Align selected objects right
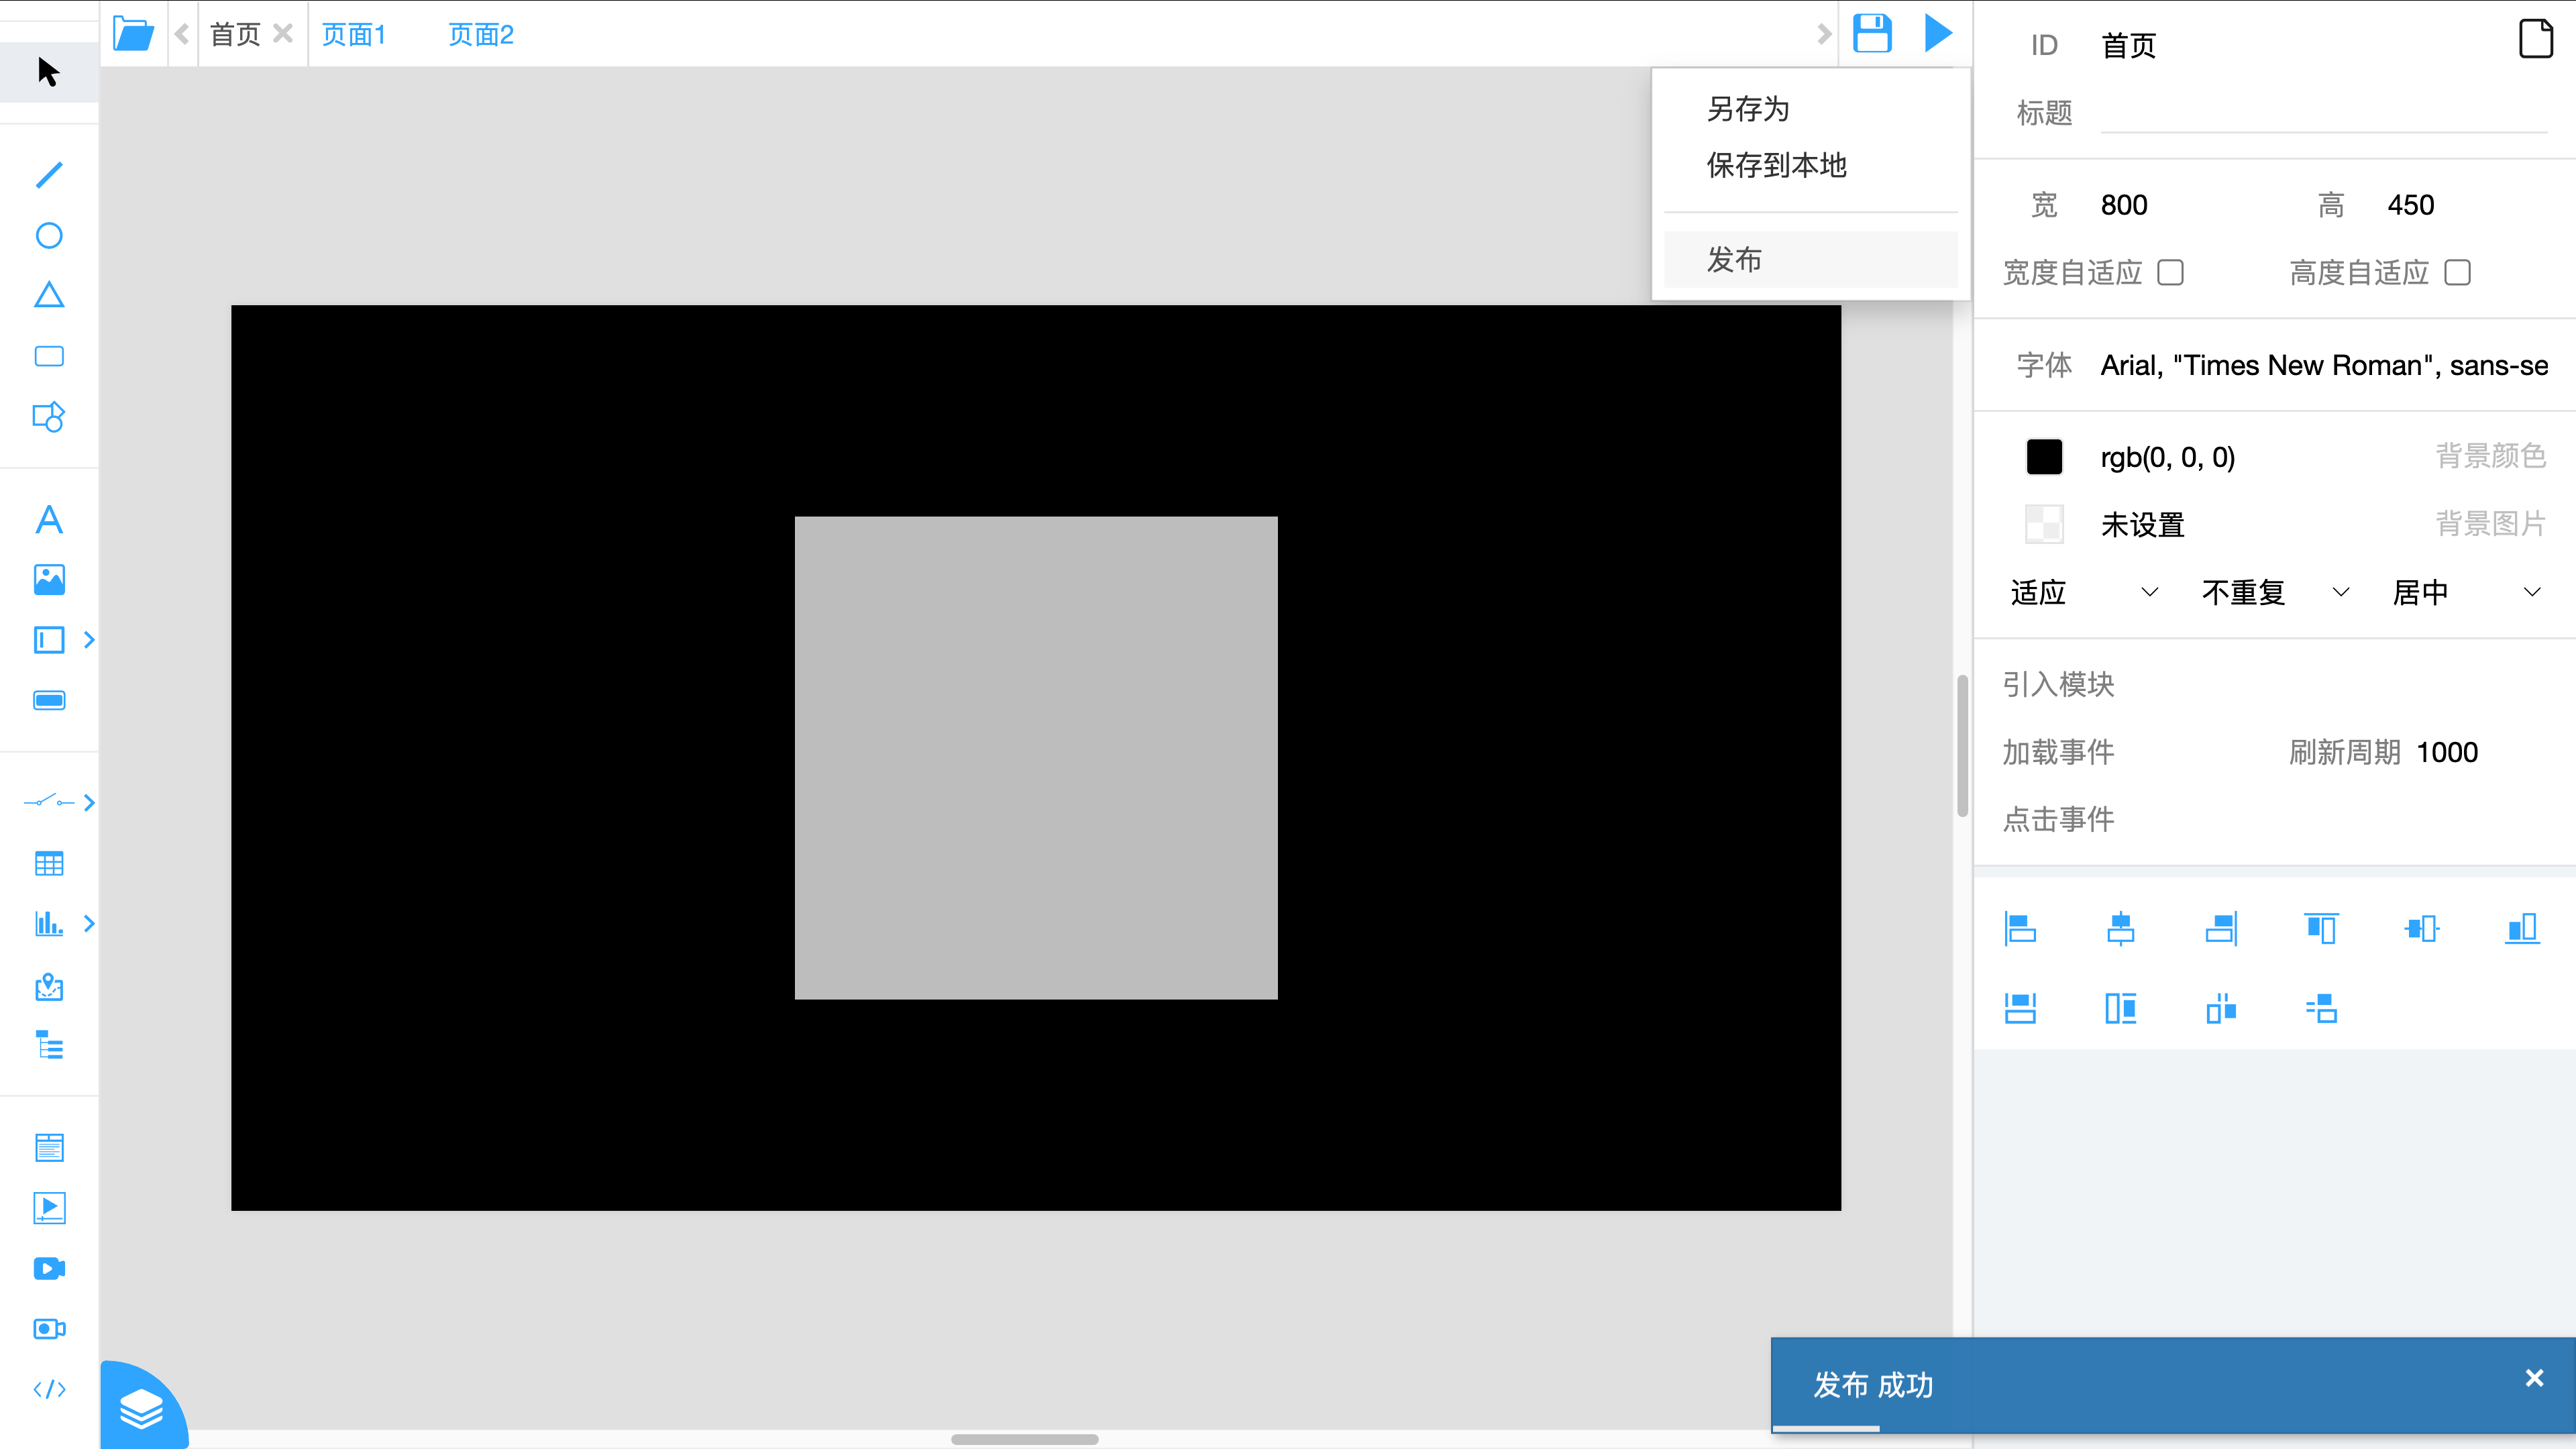Viewport: 2576px width, 1449px height. pos(2221,928)
